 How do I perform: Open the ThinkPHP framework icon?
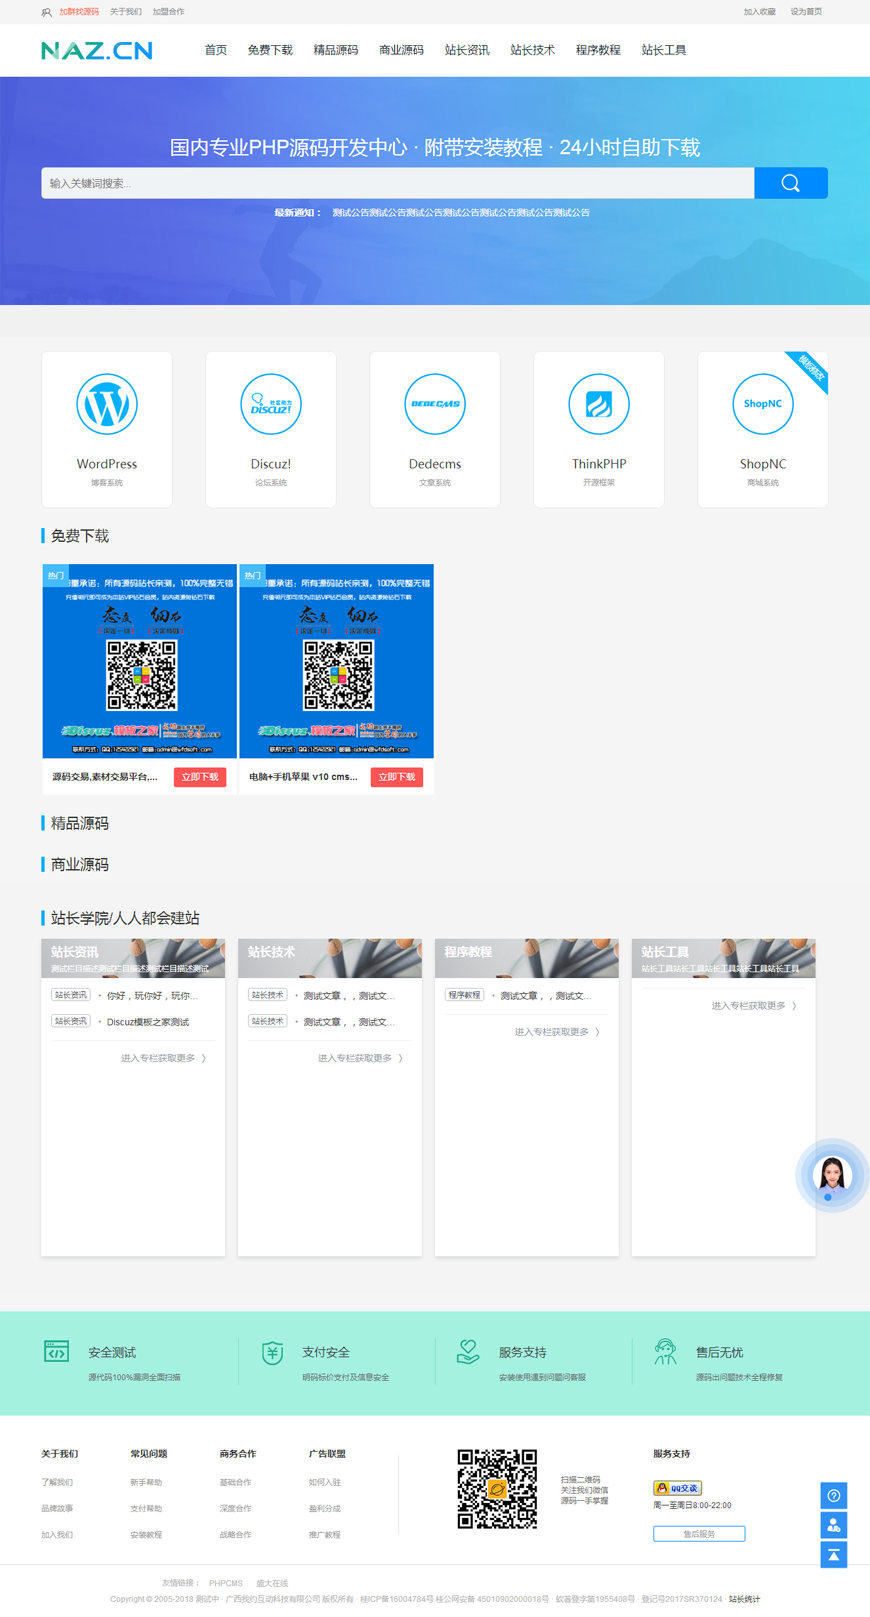click(x=599, y=405)
